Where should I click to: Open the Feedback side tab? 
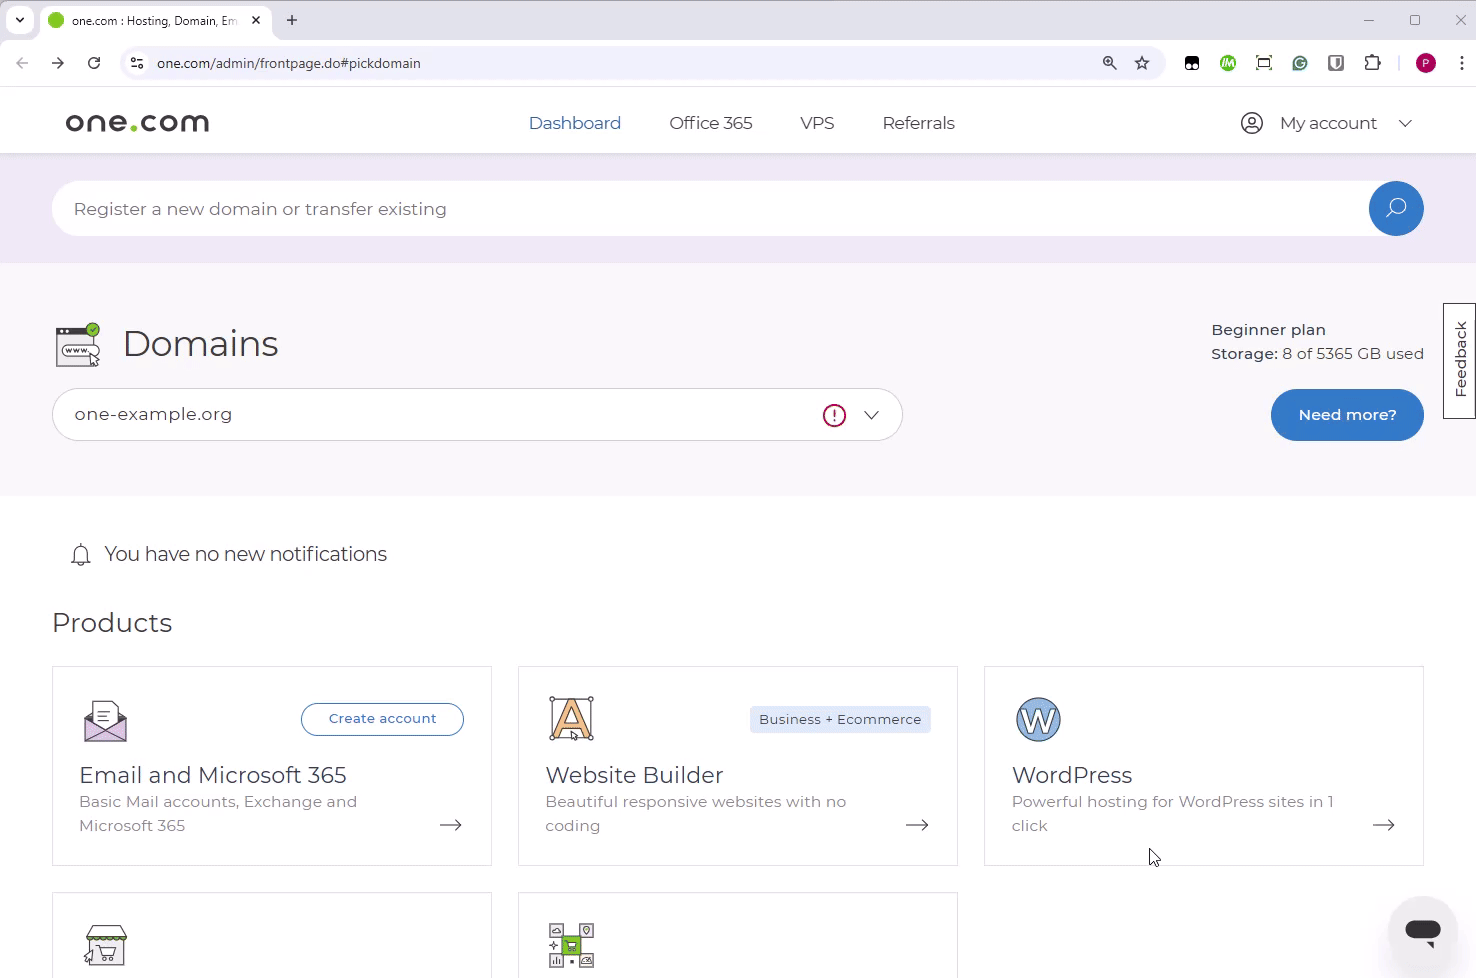[x=1459, y=360]
